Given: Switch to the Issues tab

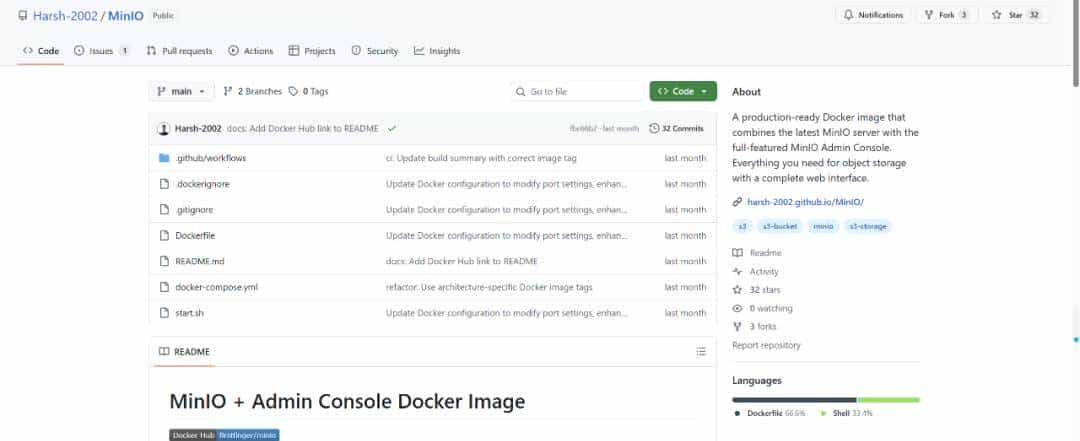Looking at the screenshot, I should point(101,51).
